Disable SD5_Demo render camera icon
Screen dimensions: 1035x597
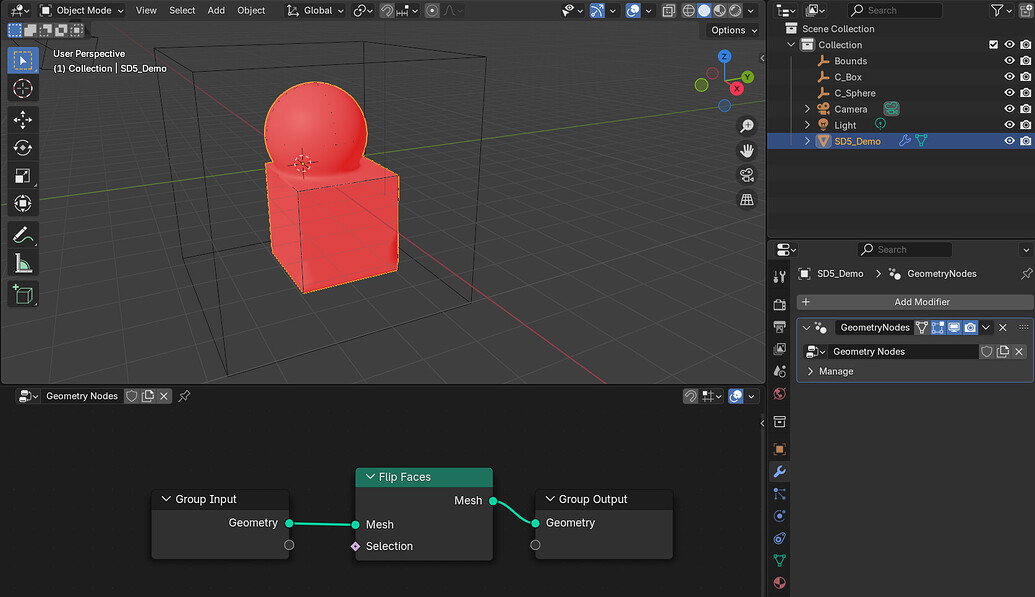(x=1026, y=141)
